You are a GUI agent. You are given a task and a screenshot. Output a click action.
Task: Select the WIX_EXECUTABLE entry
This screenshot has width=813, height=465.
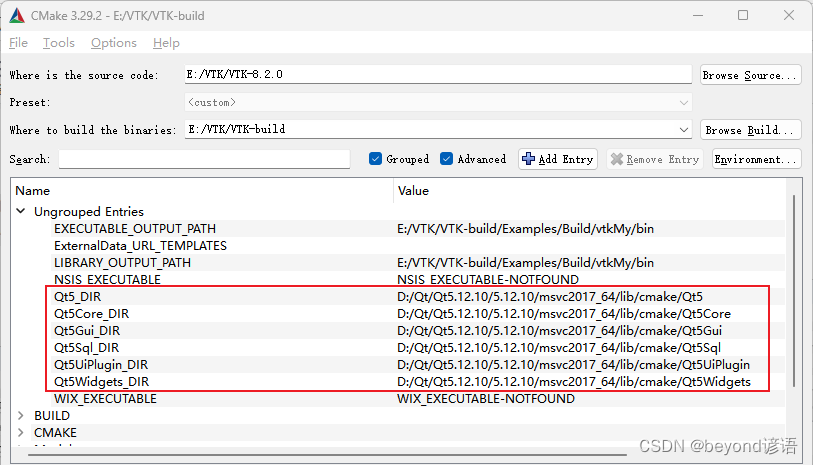[105, 399]
